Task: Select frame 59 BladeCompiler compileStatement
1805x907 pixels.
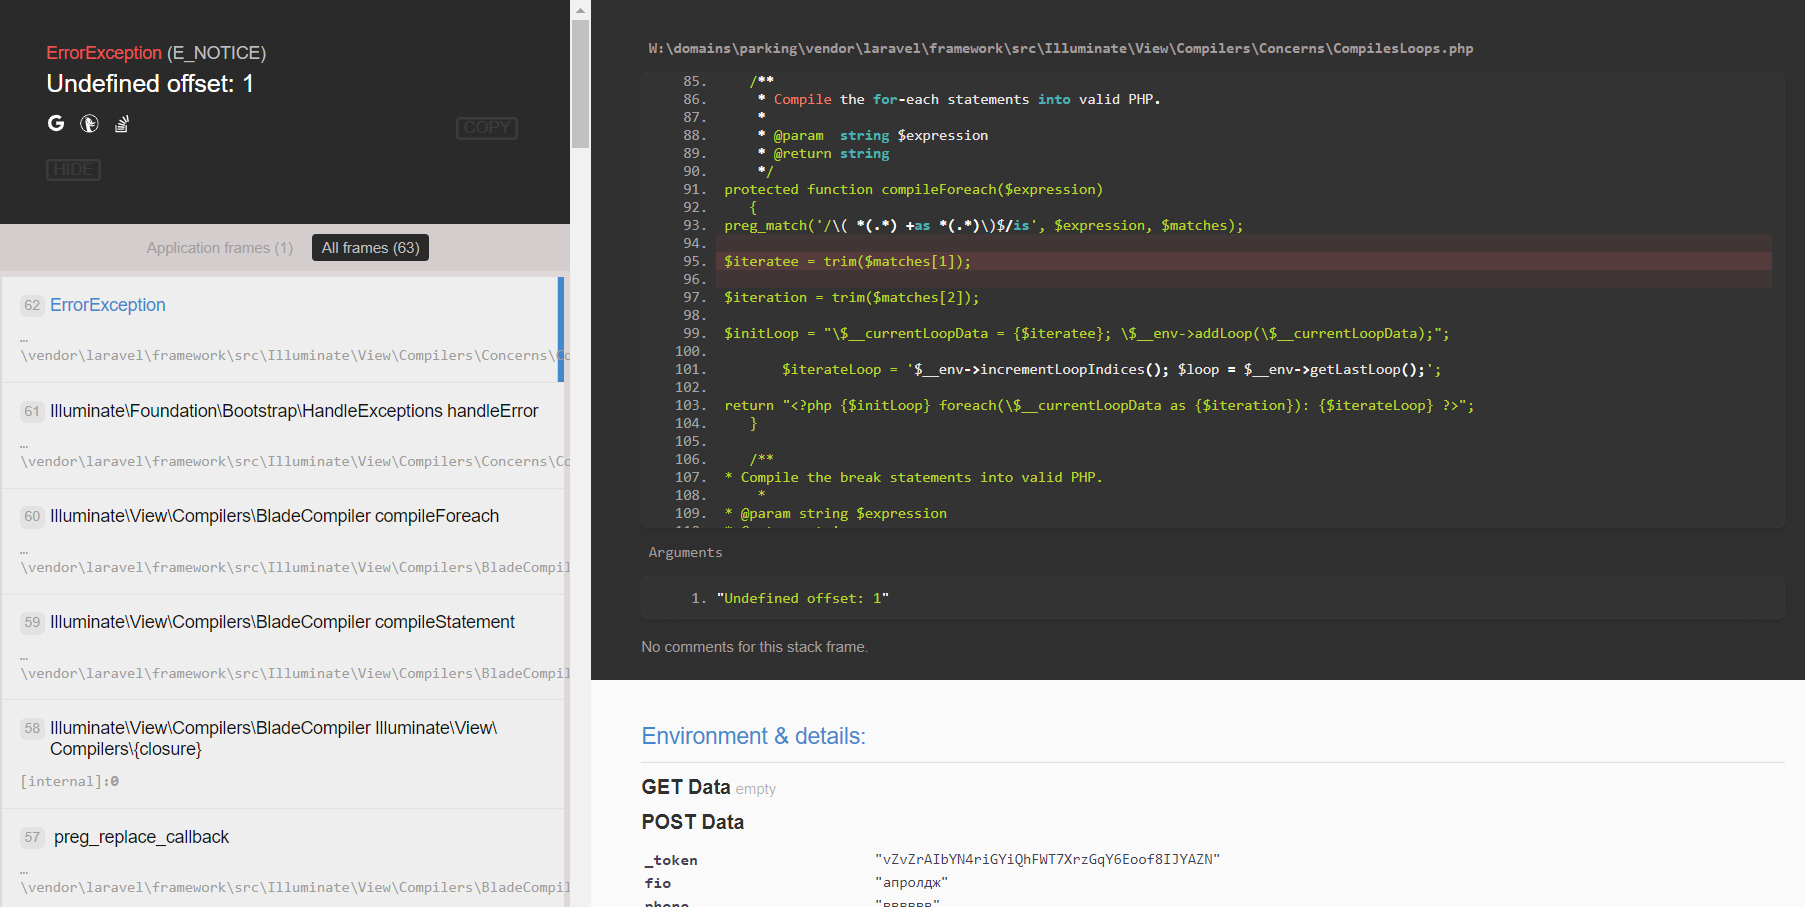Action: [283, 647]
